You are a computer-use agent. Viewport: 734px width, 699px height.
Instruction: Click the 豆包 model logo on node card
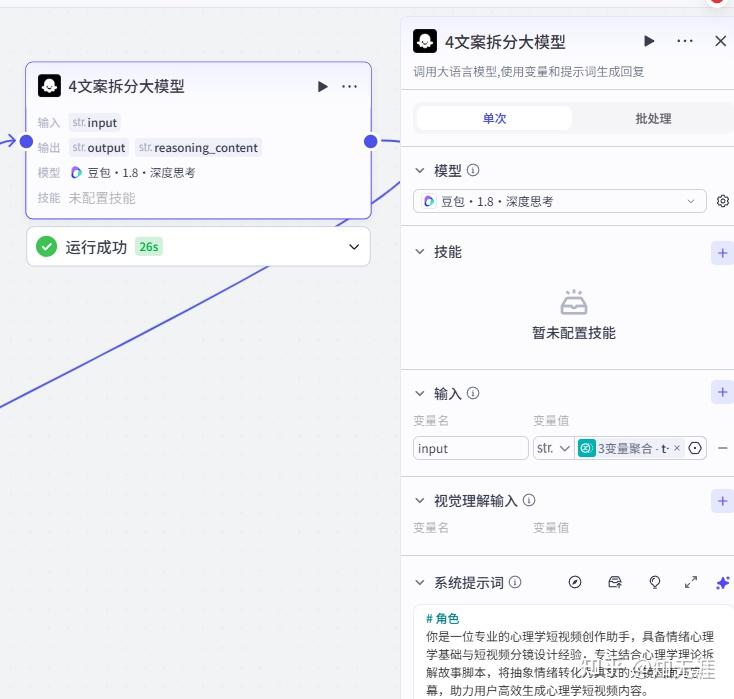(x=76, y=173)
